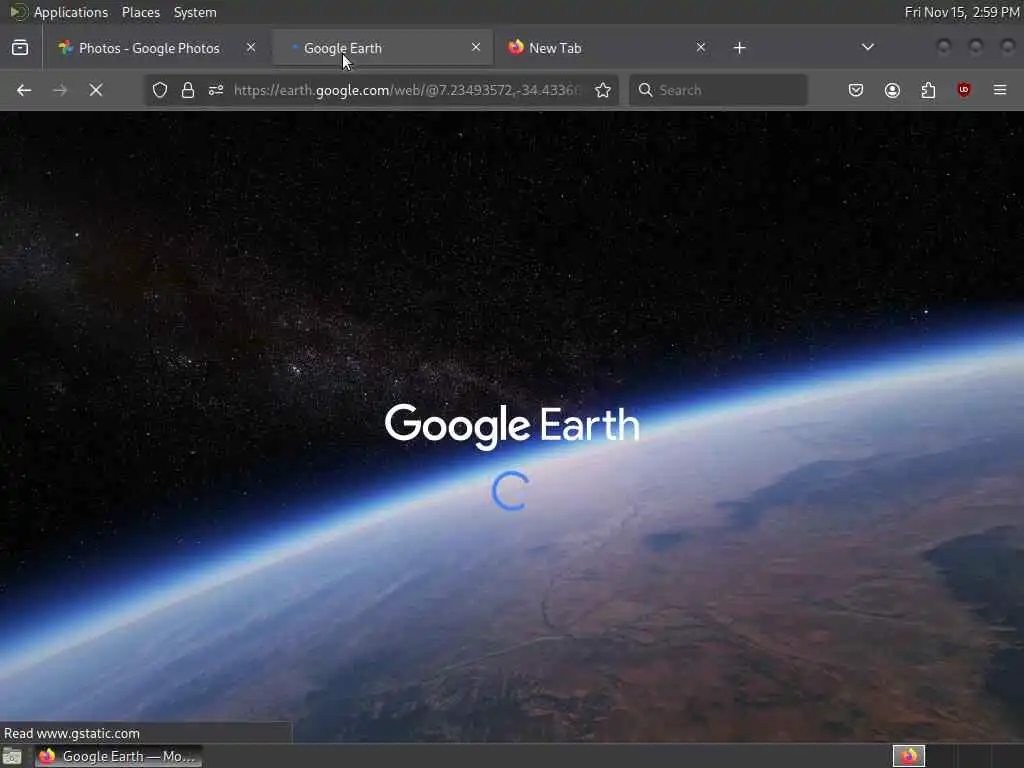Open the tracking protection shield icon

tap(160, 90)
